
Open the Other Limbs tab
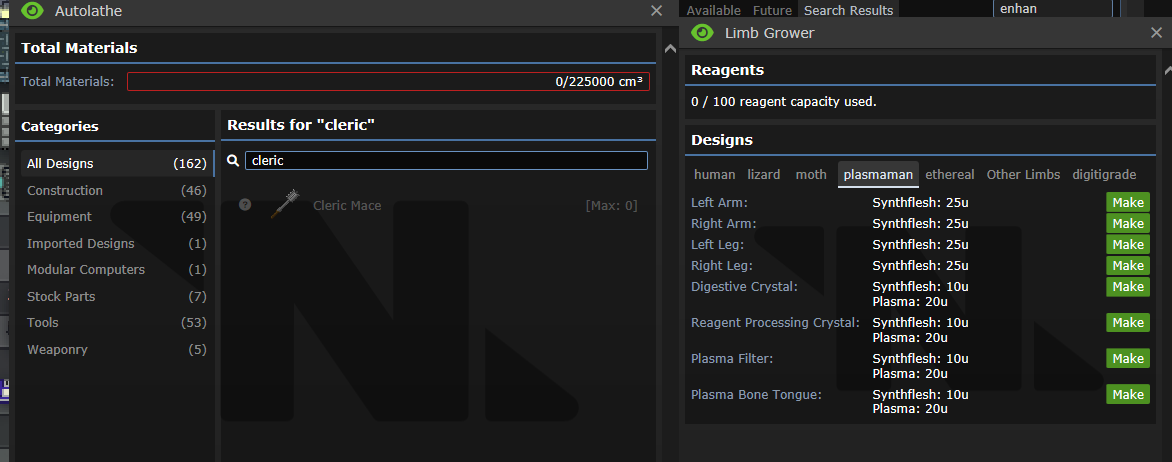click(1023, 175)
